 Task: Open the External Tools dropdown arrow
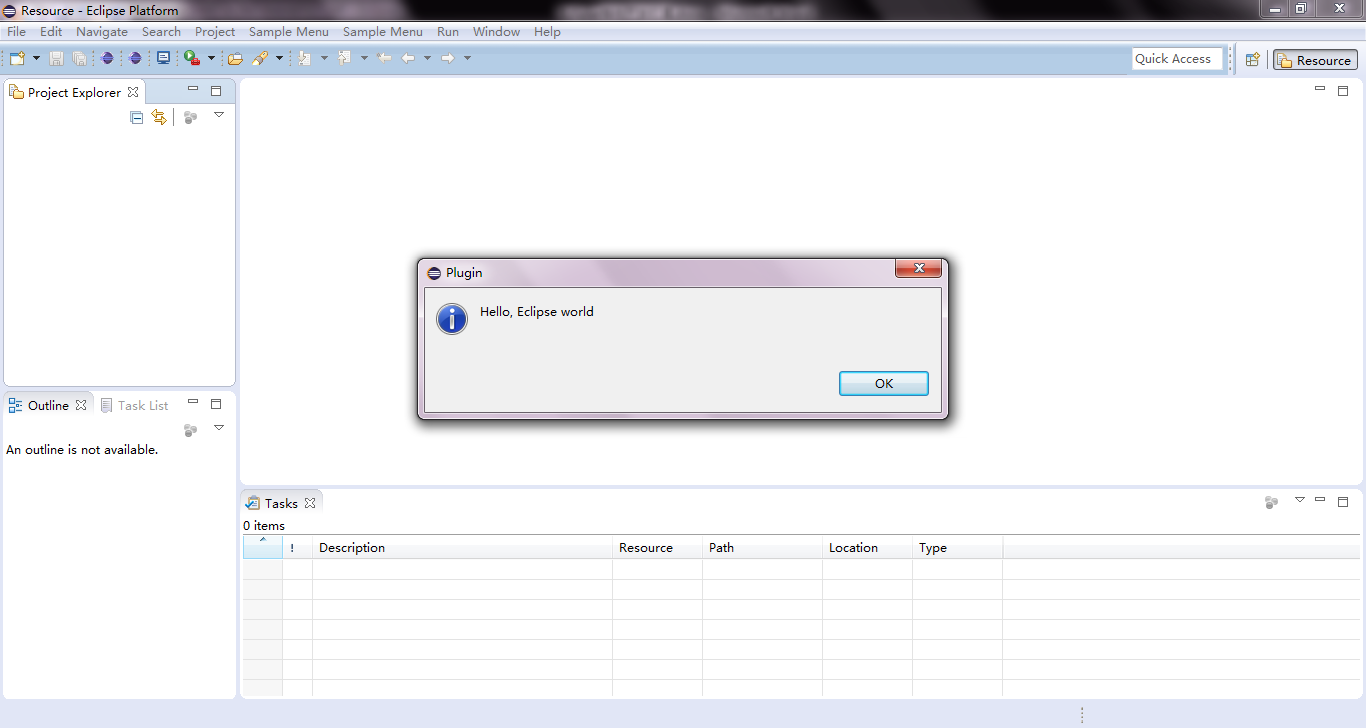211,59
